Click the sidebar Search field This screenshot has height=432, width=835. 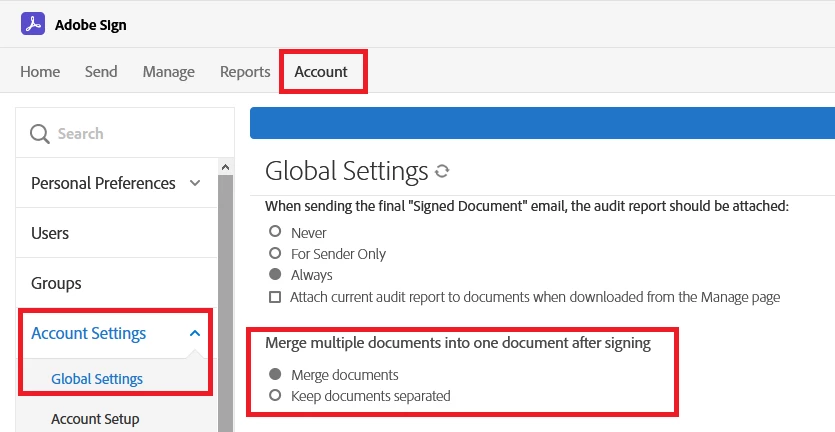tap(125, 133)
